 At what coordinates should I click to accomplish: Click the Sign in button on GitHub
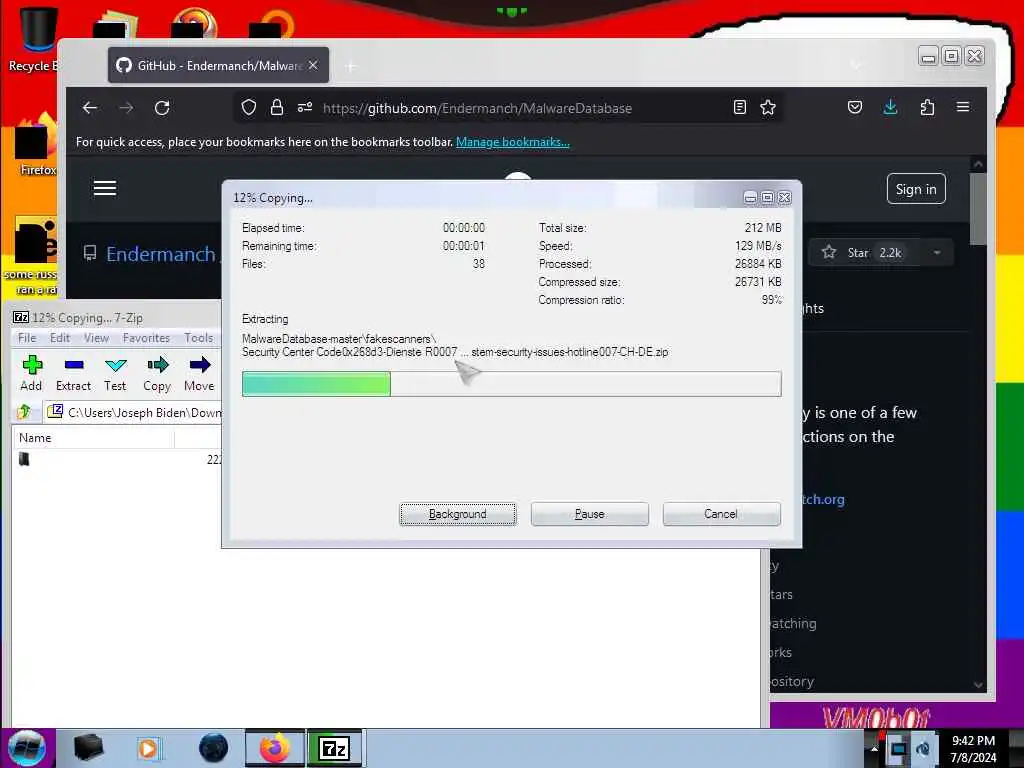916,189
